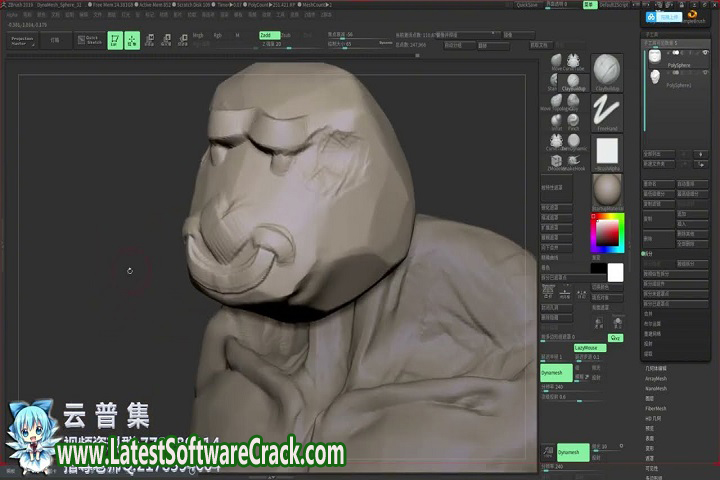Click the Draw mode icon beside Edit
This screenshot has height=480, width=720.
tap(132, 41)
